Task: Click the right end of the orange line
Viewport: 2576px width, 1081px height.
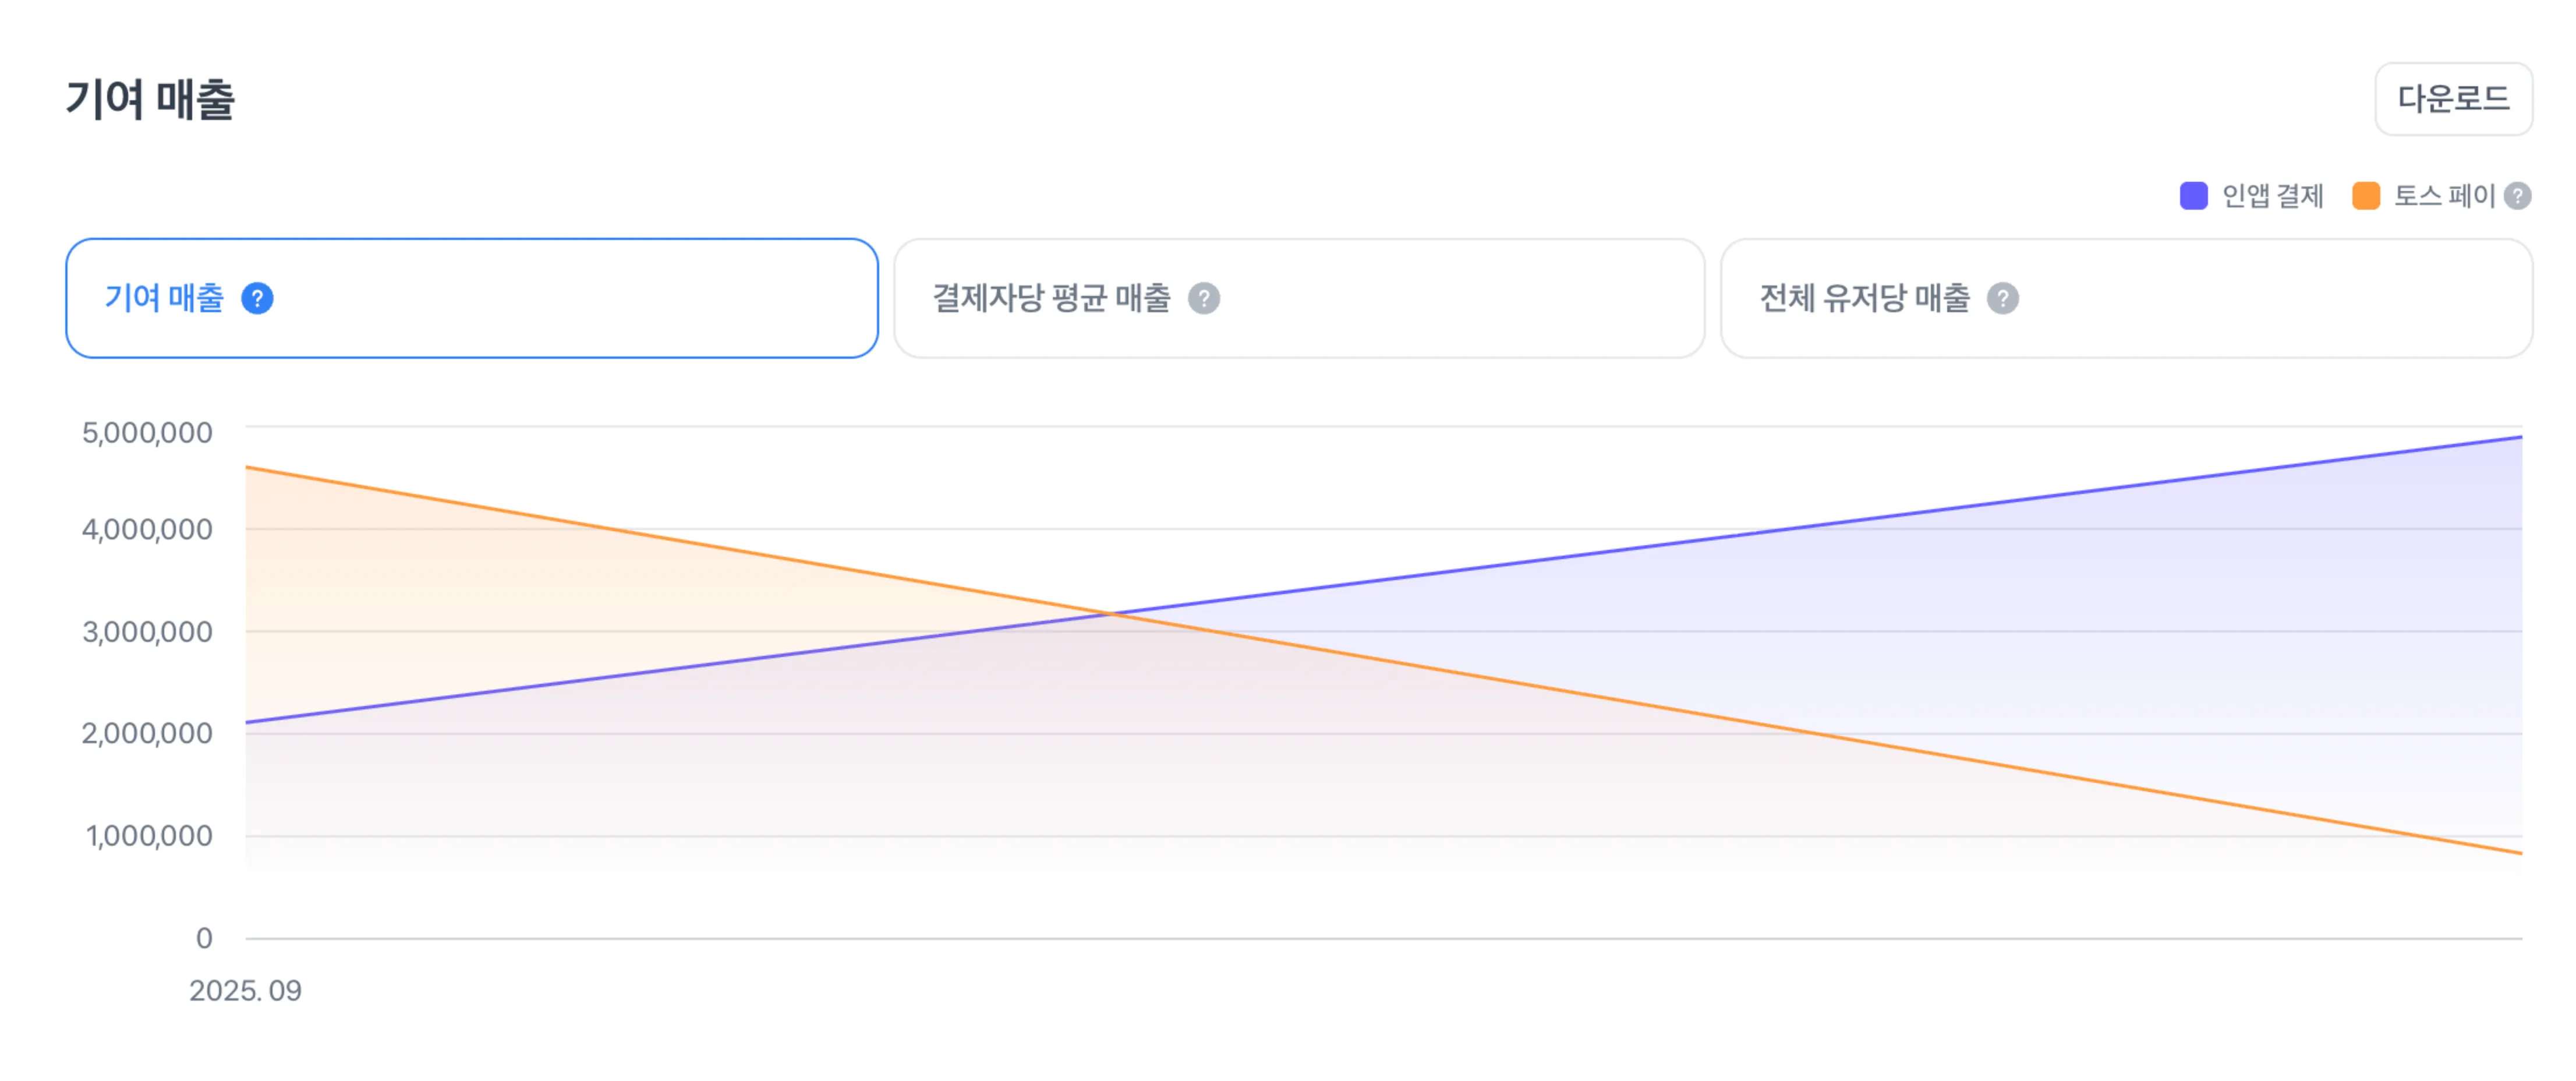Action: pos(2520,853)
